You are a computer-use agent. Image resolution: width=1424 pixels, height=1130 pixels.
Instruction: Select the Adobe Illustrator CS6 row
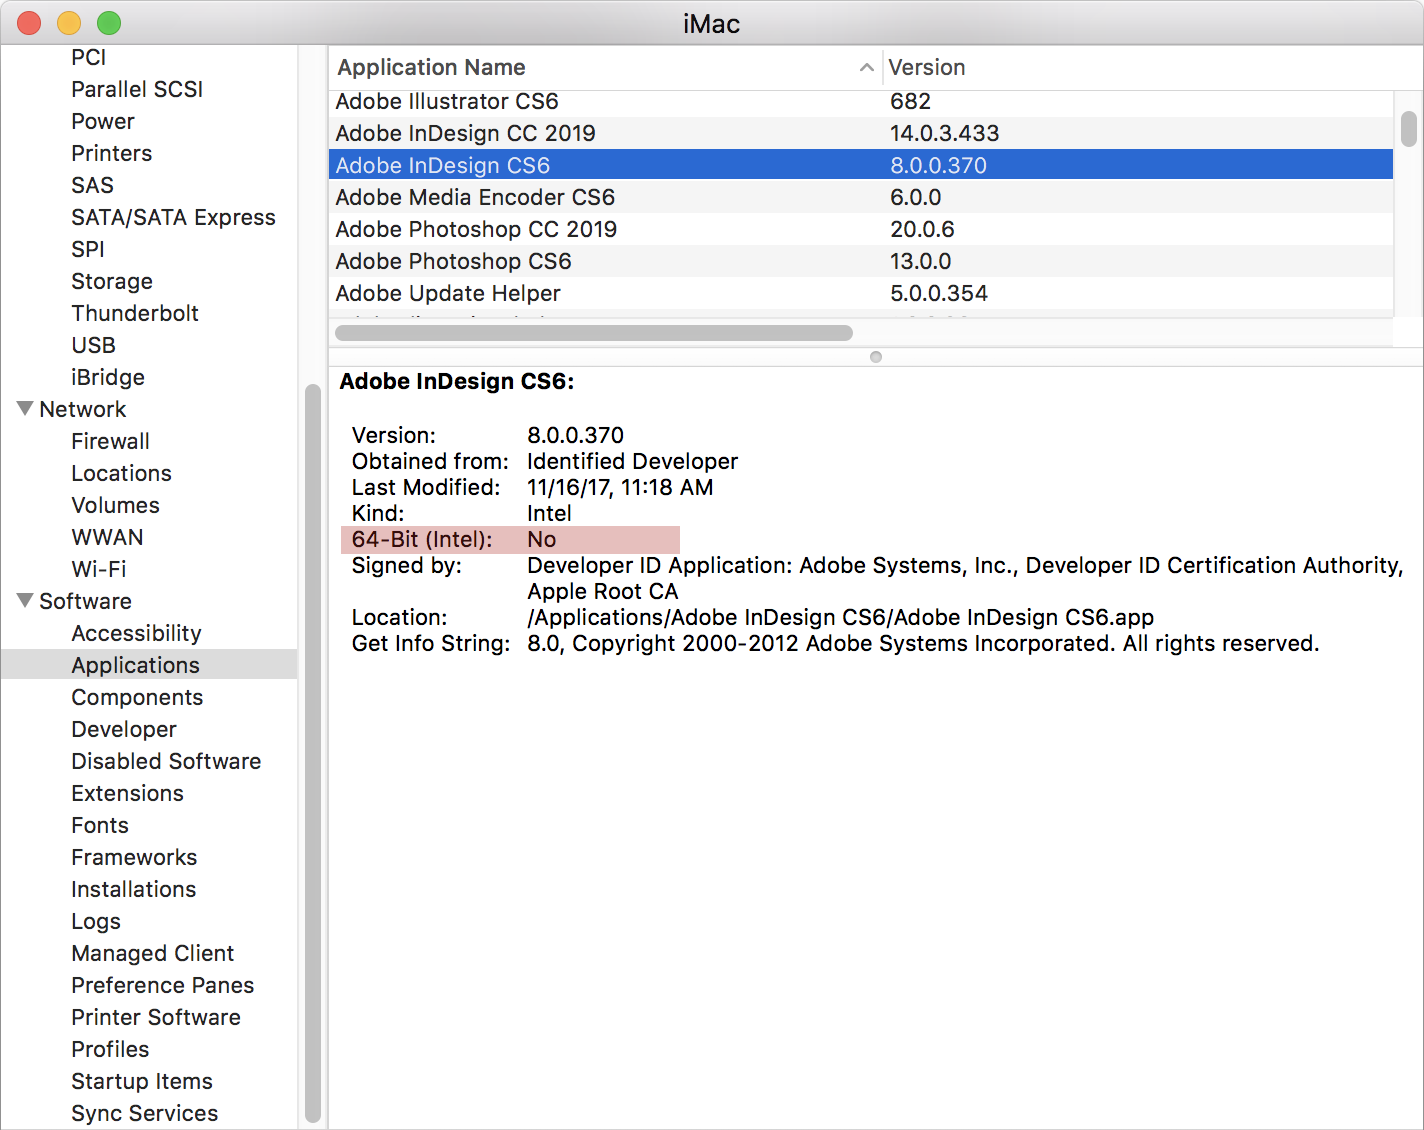tap(860, 101)
